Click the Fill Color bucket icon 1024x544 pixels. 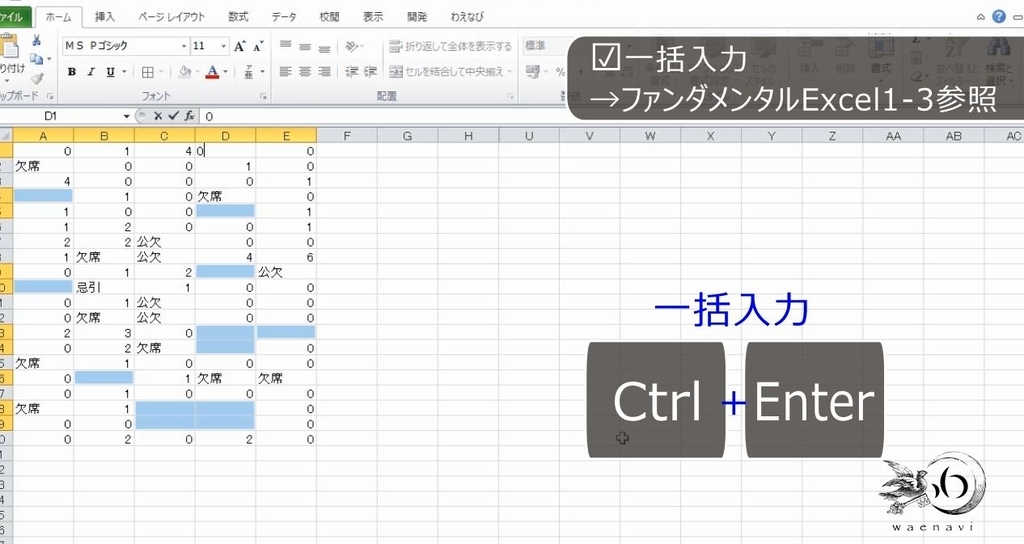pyautogui.click(x=185, y=72)
